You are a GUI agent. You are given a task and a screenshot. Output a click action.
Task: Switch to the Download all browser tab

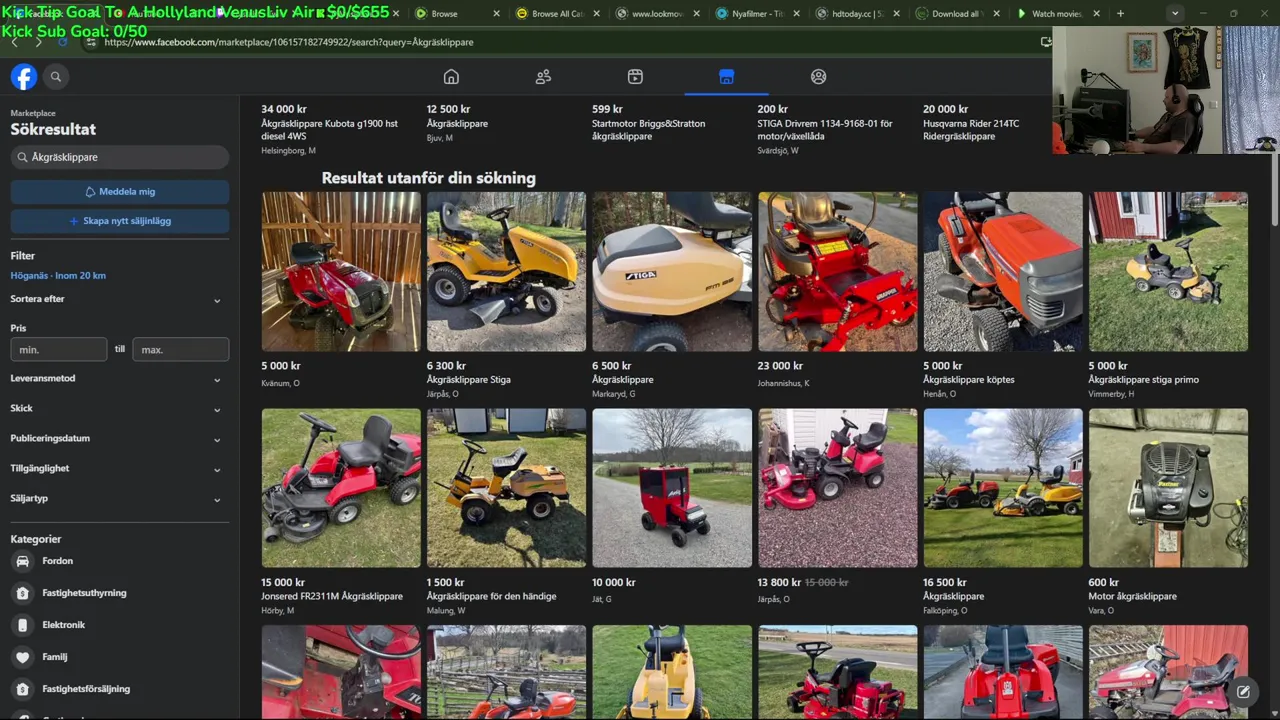click(x=957, y=14)
